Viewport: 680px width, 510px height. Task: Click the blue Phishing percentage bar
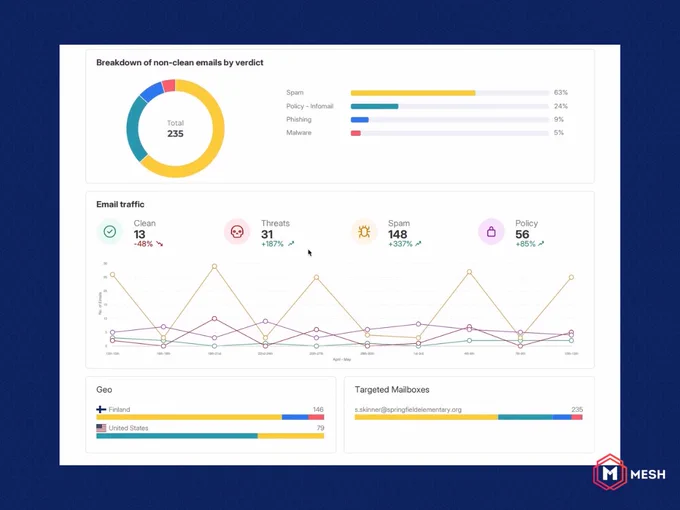tap(360, 120)
